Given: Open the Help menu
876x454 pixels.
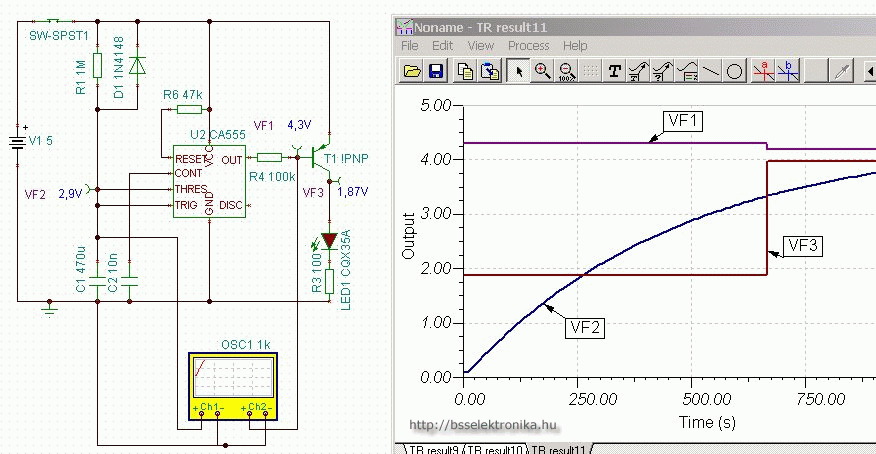Looking at the screenshot, I should 575,46.
